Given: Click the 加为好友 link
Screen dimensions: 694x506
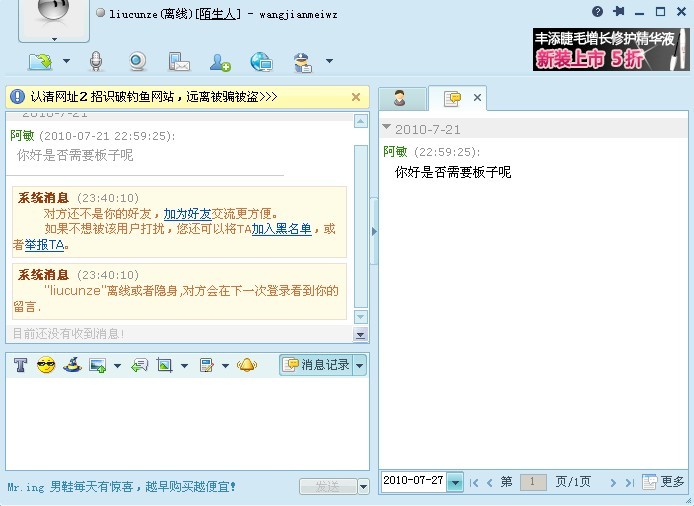Looking at the screenshot, I should (x=186, y=214).
